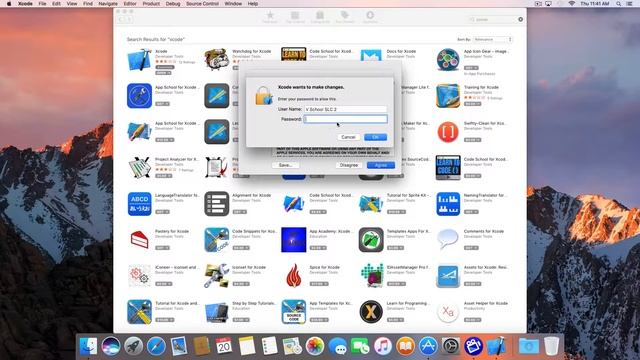This screenshot has height=360, width=640.
Task: Open the price dropdown button under Xcode
Action: point(163,73)
